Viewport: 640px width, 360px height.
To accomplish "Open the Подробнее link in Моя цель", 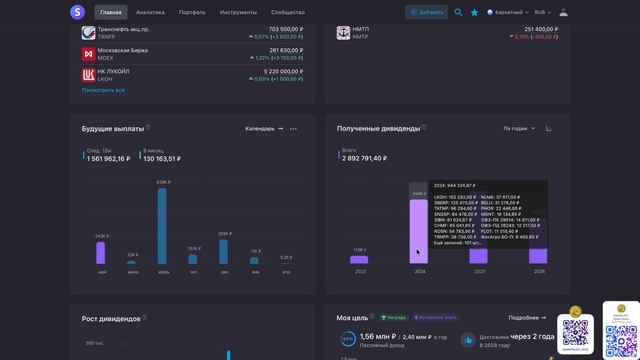I will (527, 318).
